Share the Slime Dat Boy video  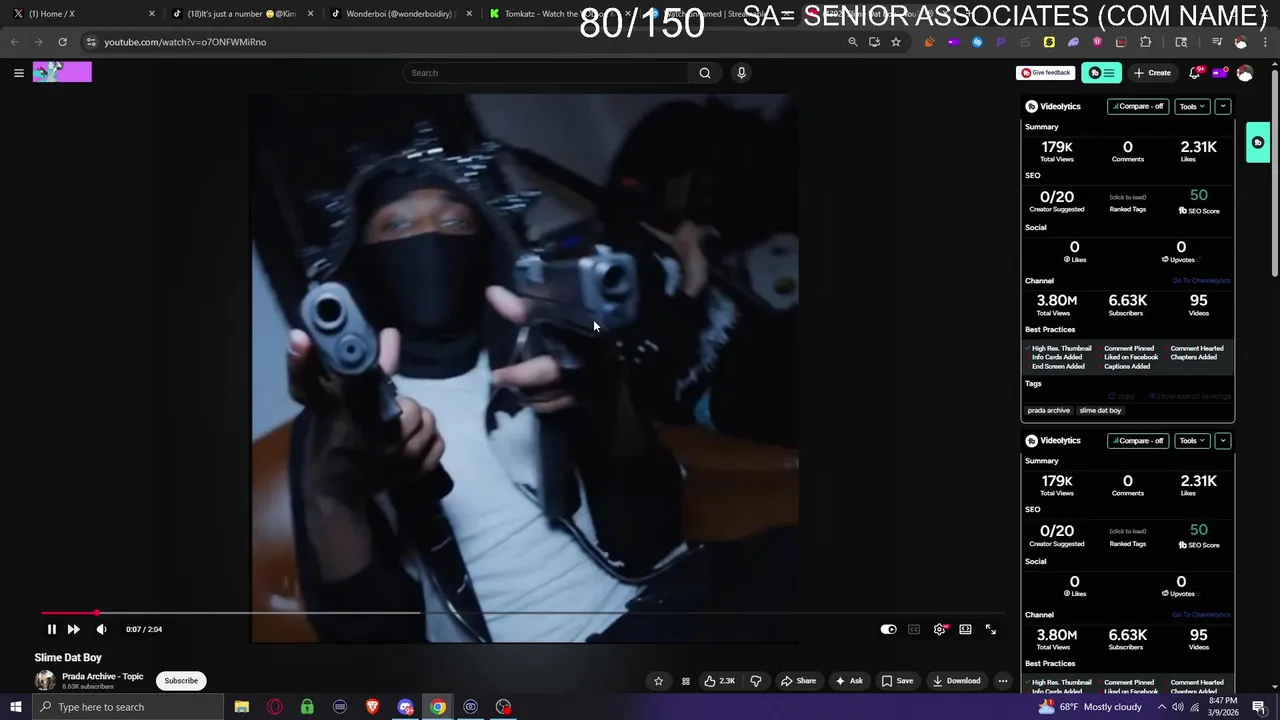[799, 681]
